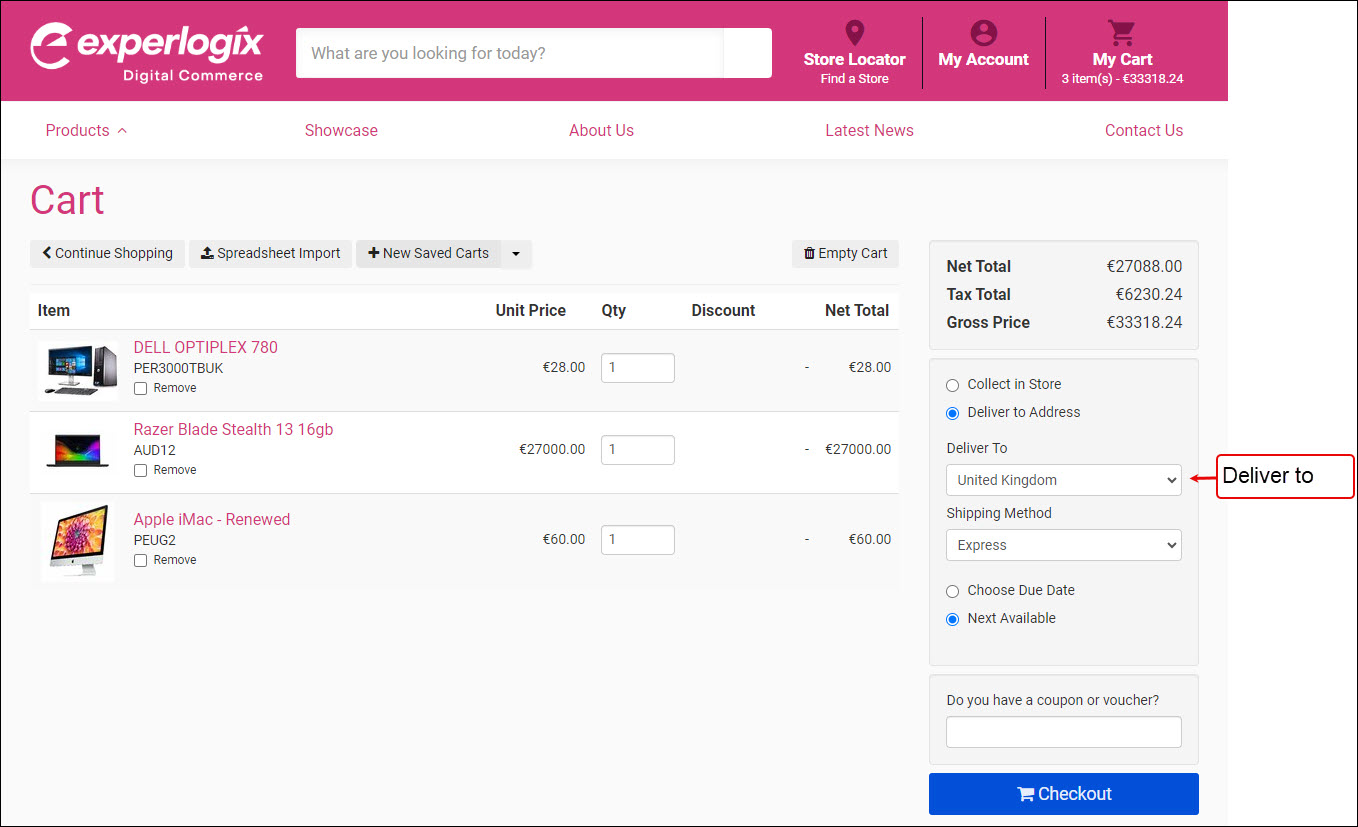This screenshot has height=827, width=1358.
Task: Expand the Shipping Method dropdown
Action: (x=1063, y=545)
